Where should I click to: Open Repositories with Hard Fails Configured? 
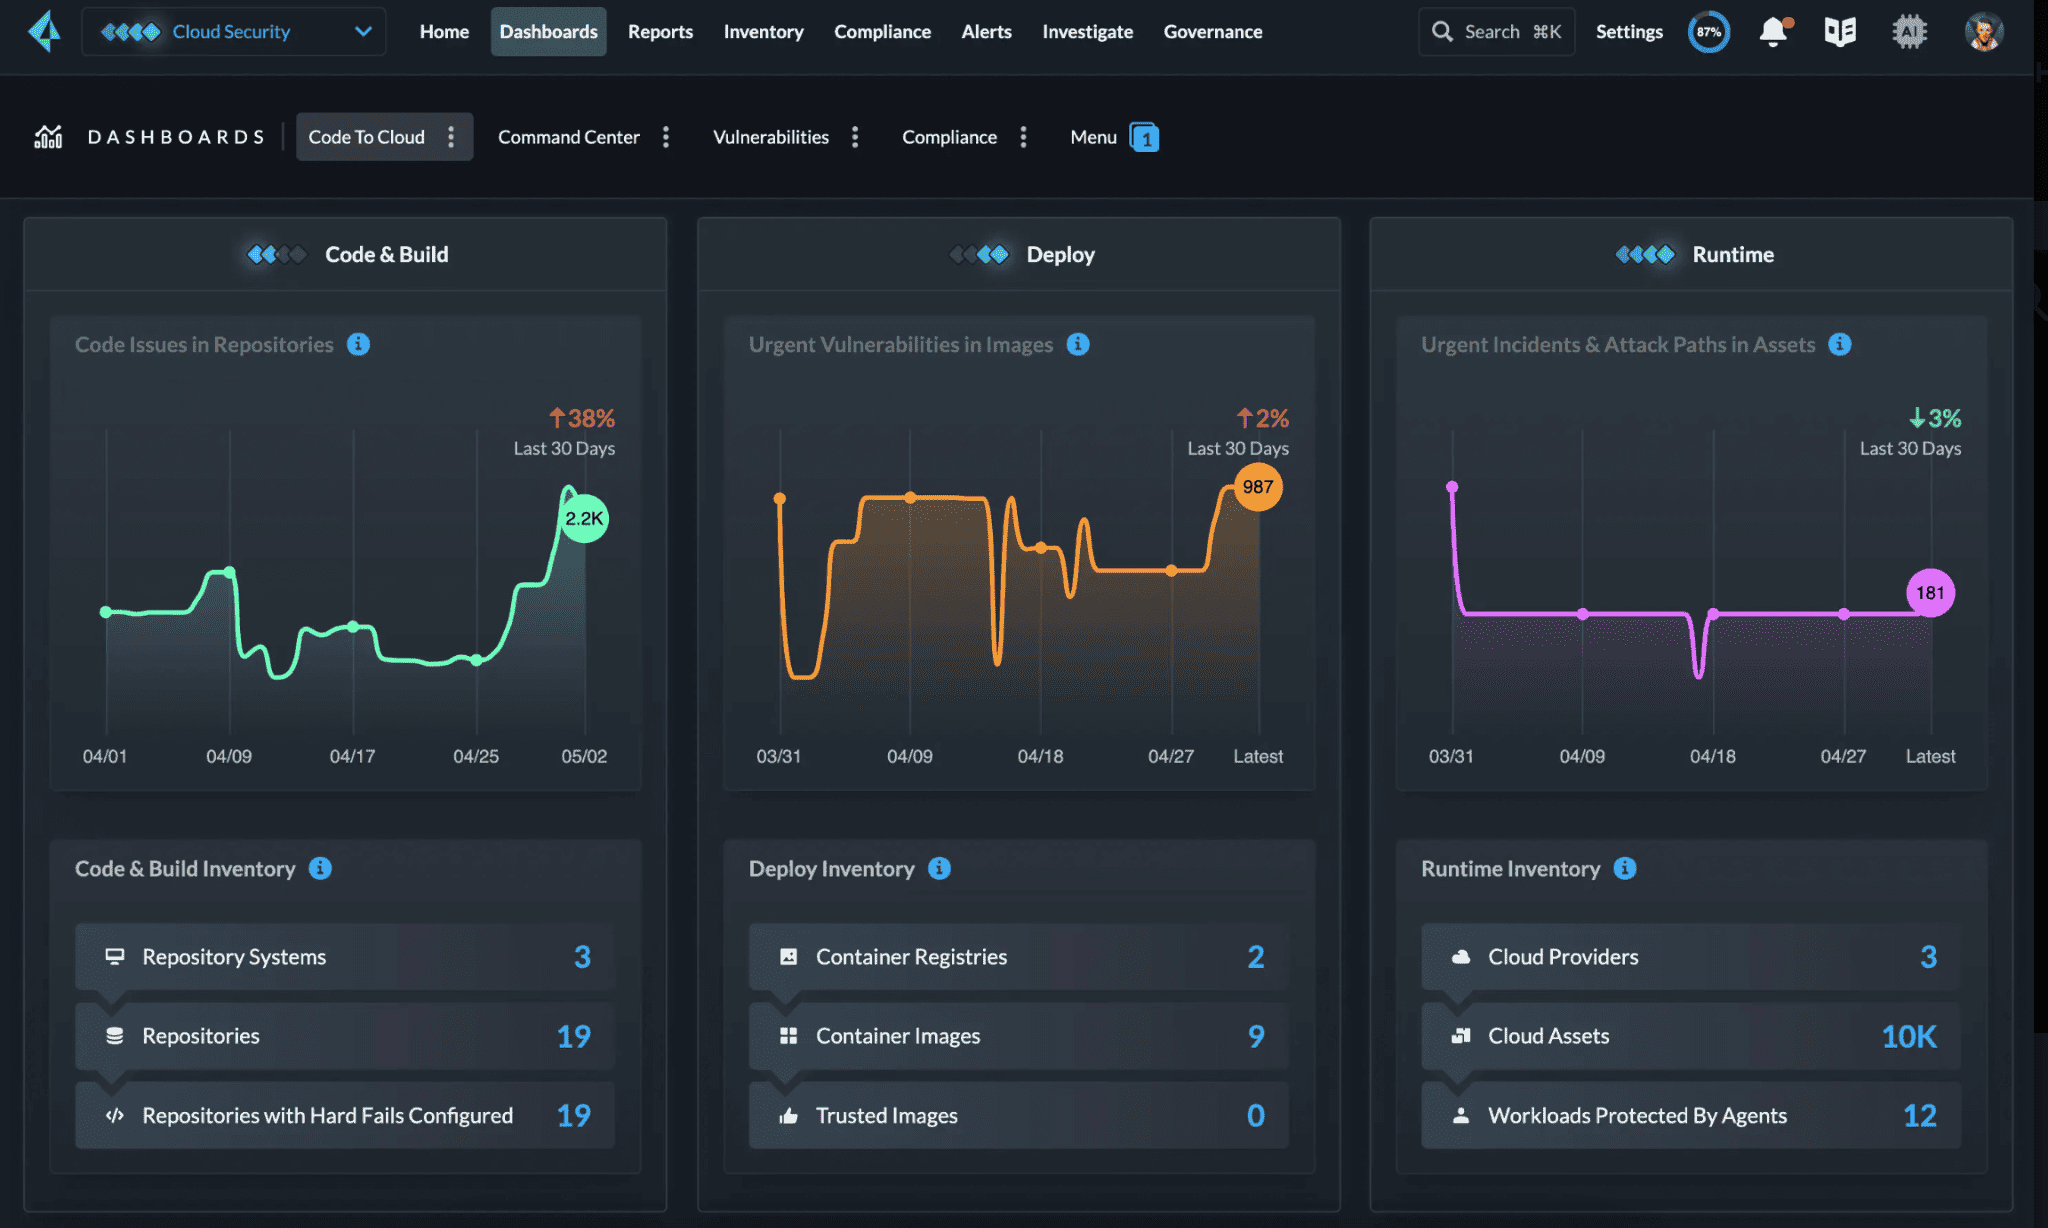coord(345,1115)
